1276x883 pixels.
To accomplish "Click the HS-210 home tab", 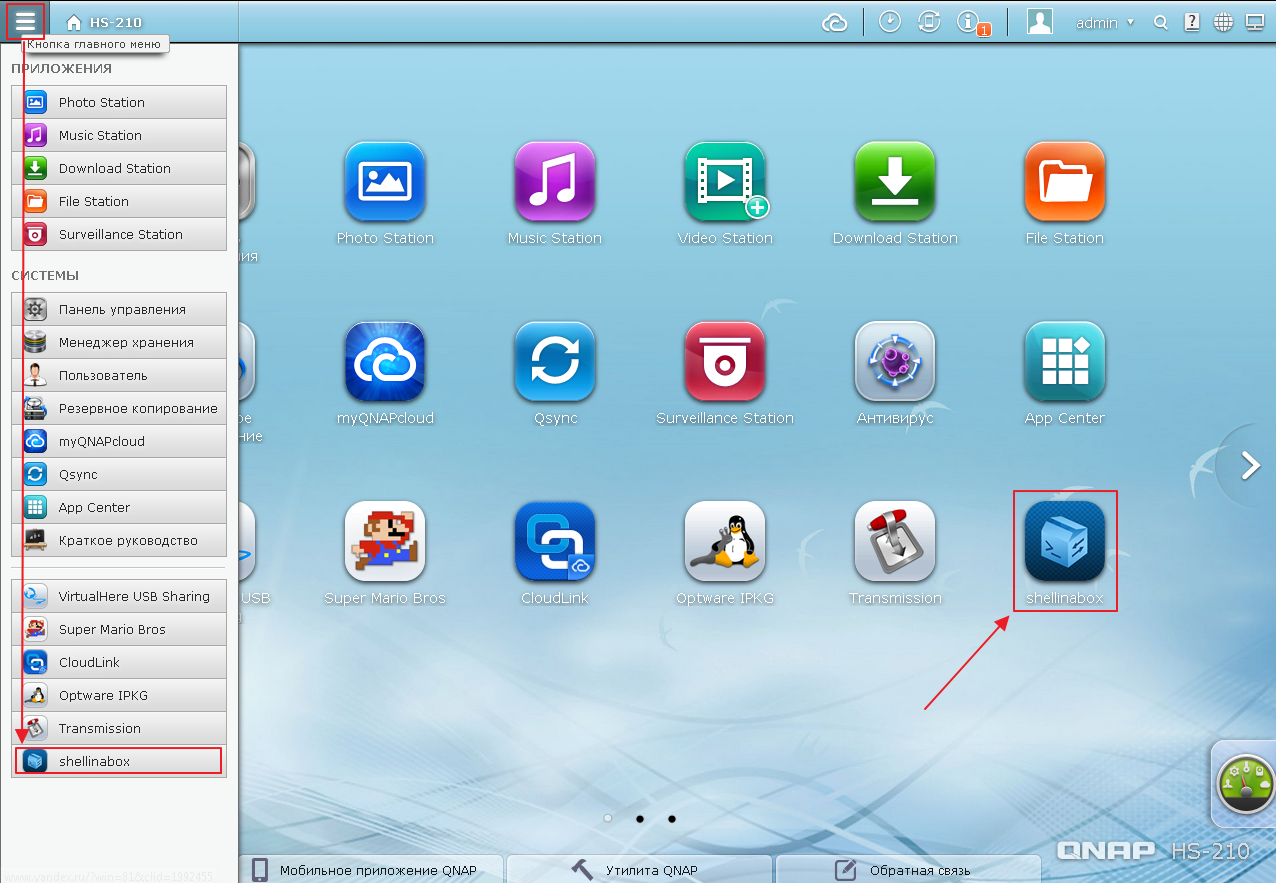I will click(x=104, y=22).
